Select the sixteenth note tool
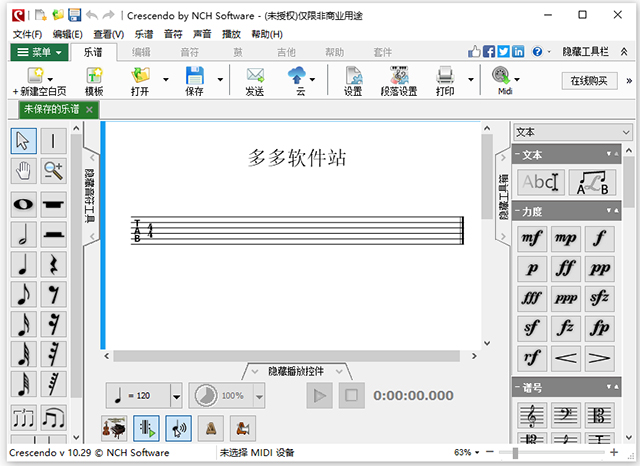This screenshot has height=466, width=640. pyautogui.click(x=23, y=324)
